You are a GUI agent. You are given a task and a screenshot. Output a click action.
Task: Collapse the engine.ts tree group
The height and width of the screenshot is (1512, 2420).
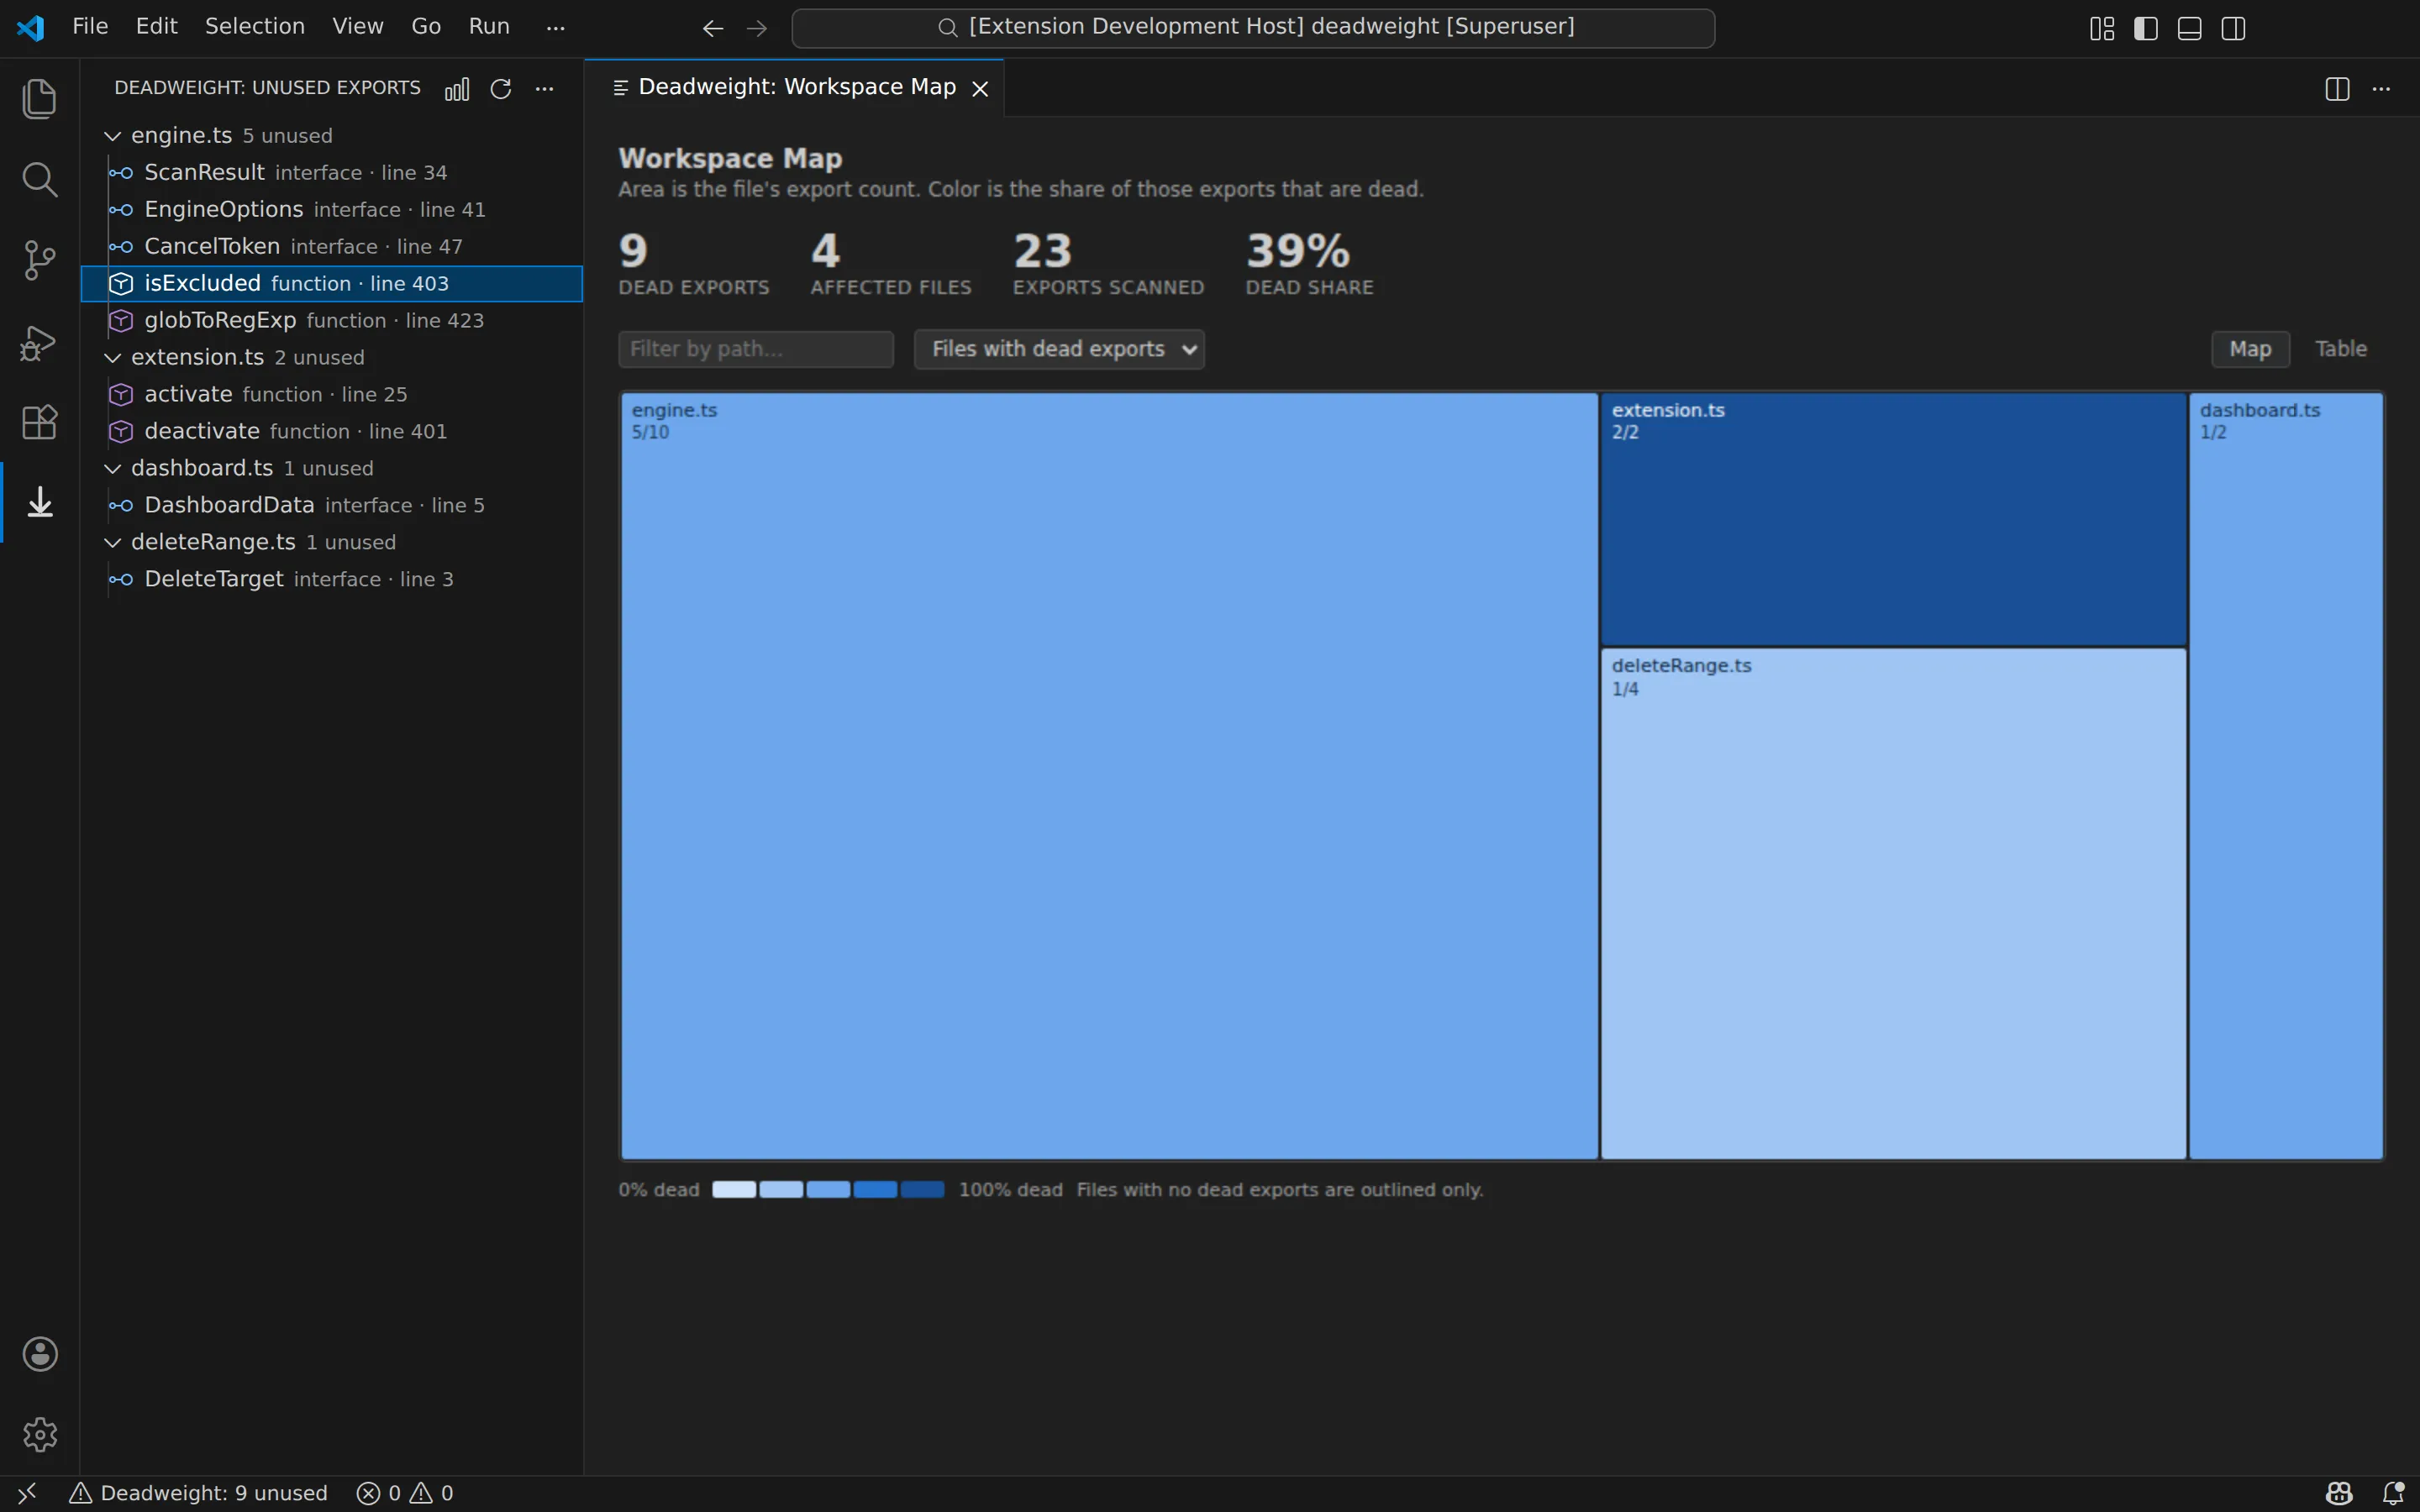tap(113, 136)
